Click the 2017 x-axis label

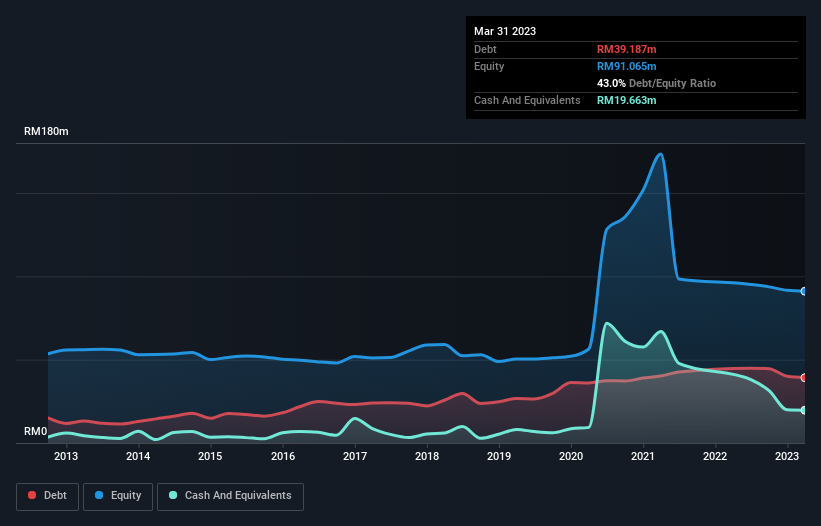(355, 456)
